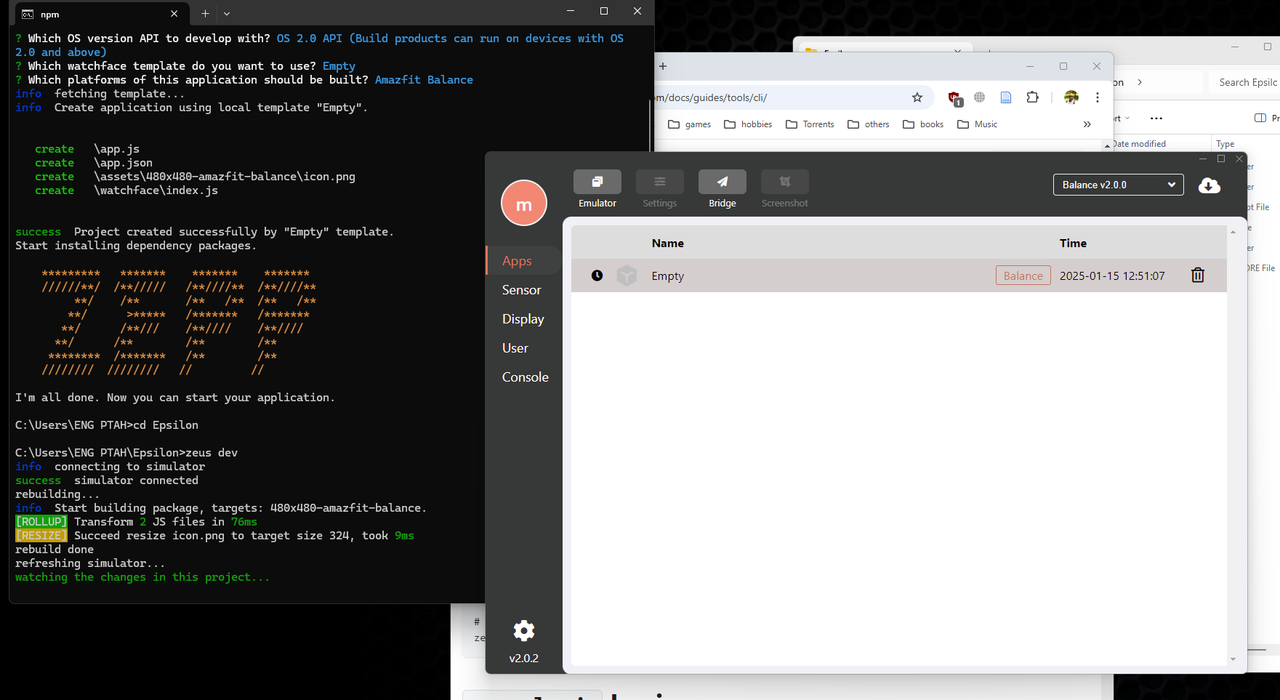The image size is (1280, 700).
Task: Open the others bookmark folder
Action: pos(868,124)
